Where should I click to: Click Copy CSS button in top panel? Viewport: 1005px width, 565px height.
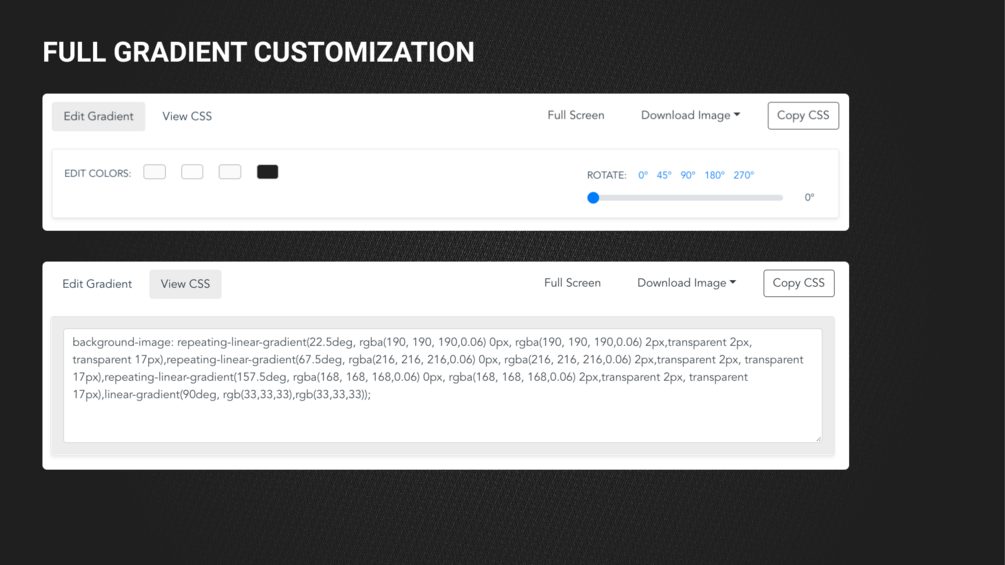click(x=803, y=115)
